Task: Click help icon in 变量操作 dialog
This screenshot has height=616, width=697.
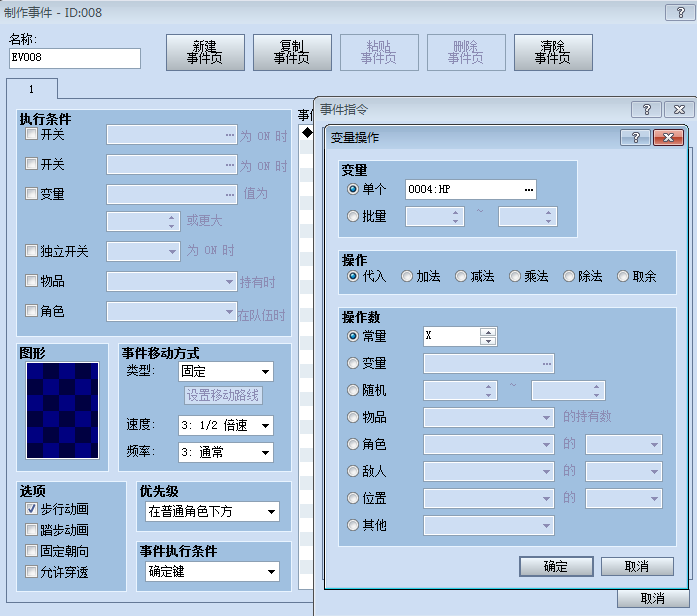Action: pos(636,138)
